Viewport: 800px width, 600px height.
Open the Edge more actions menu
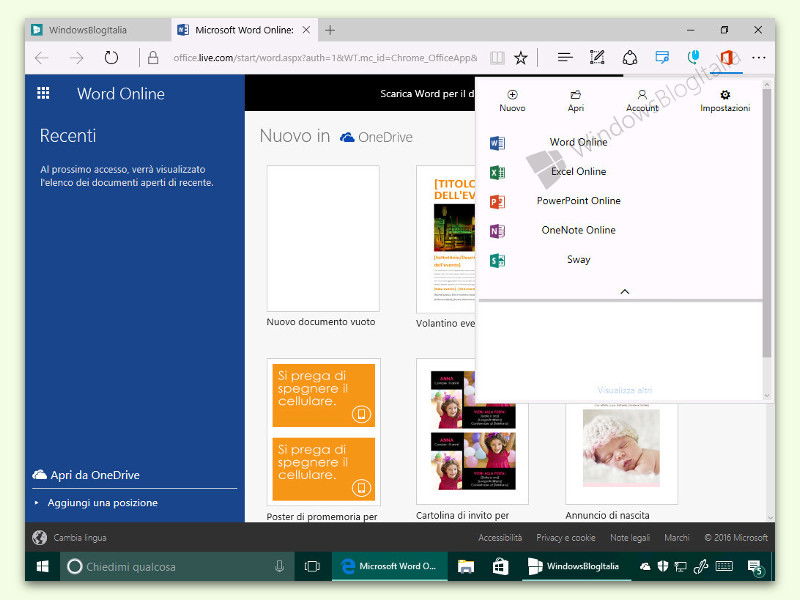click(759, 58)
